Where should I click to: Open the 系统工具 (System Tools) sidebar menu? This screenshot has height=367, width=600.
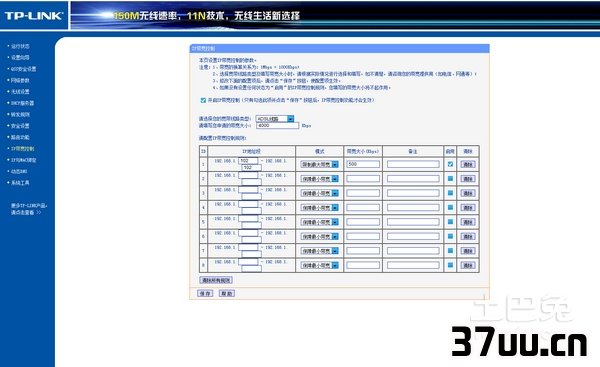[20, 183]
